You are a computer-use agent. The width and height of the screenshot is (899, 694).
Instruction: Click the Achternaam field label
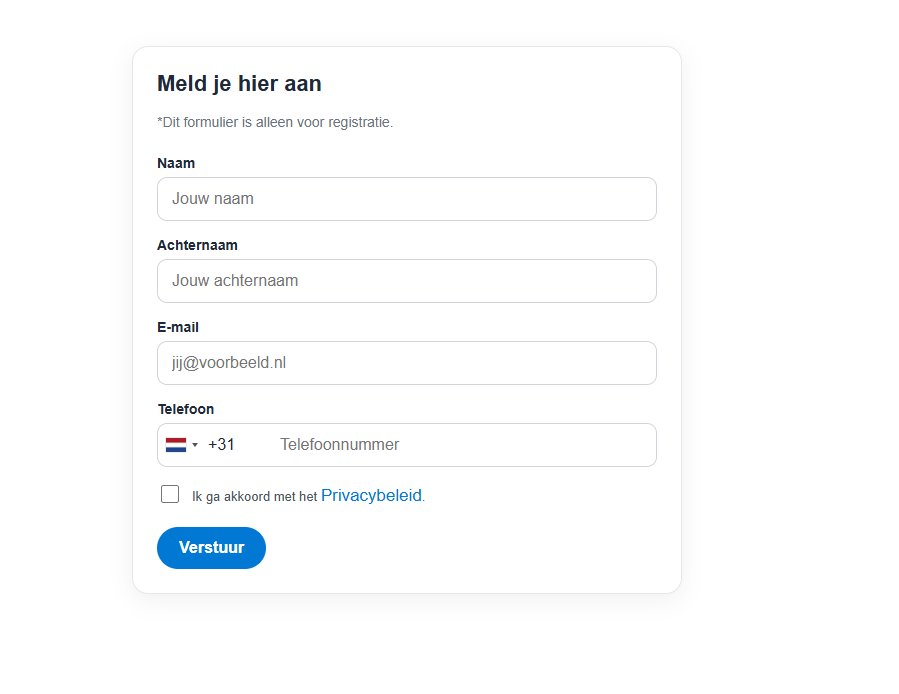pyautogui.click(x=197, y=245)
